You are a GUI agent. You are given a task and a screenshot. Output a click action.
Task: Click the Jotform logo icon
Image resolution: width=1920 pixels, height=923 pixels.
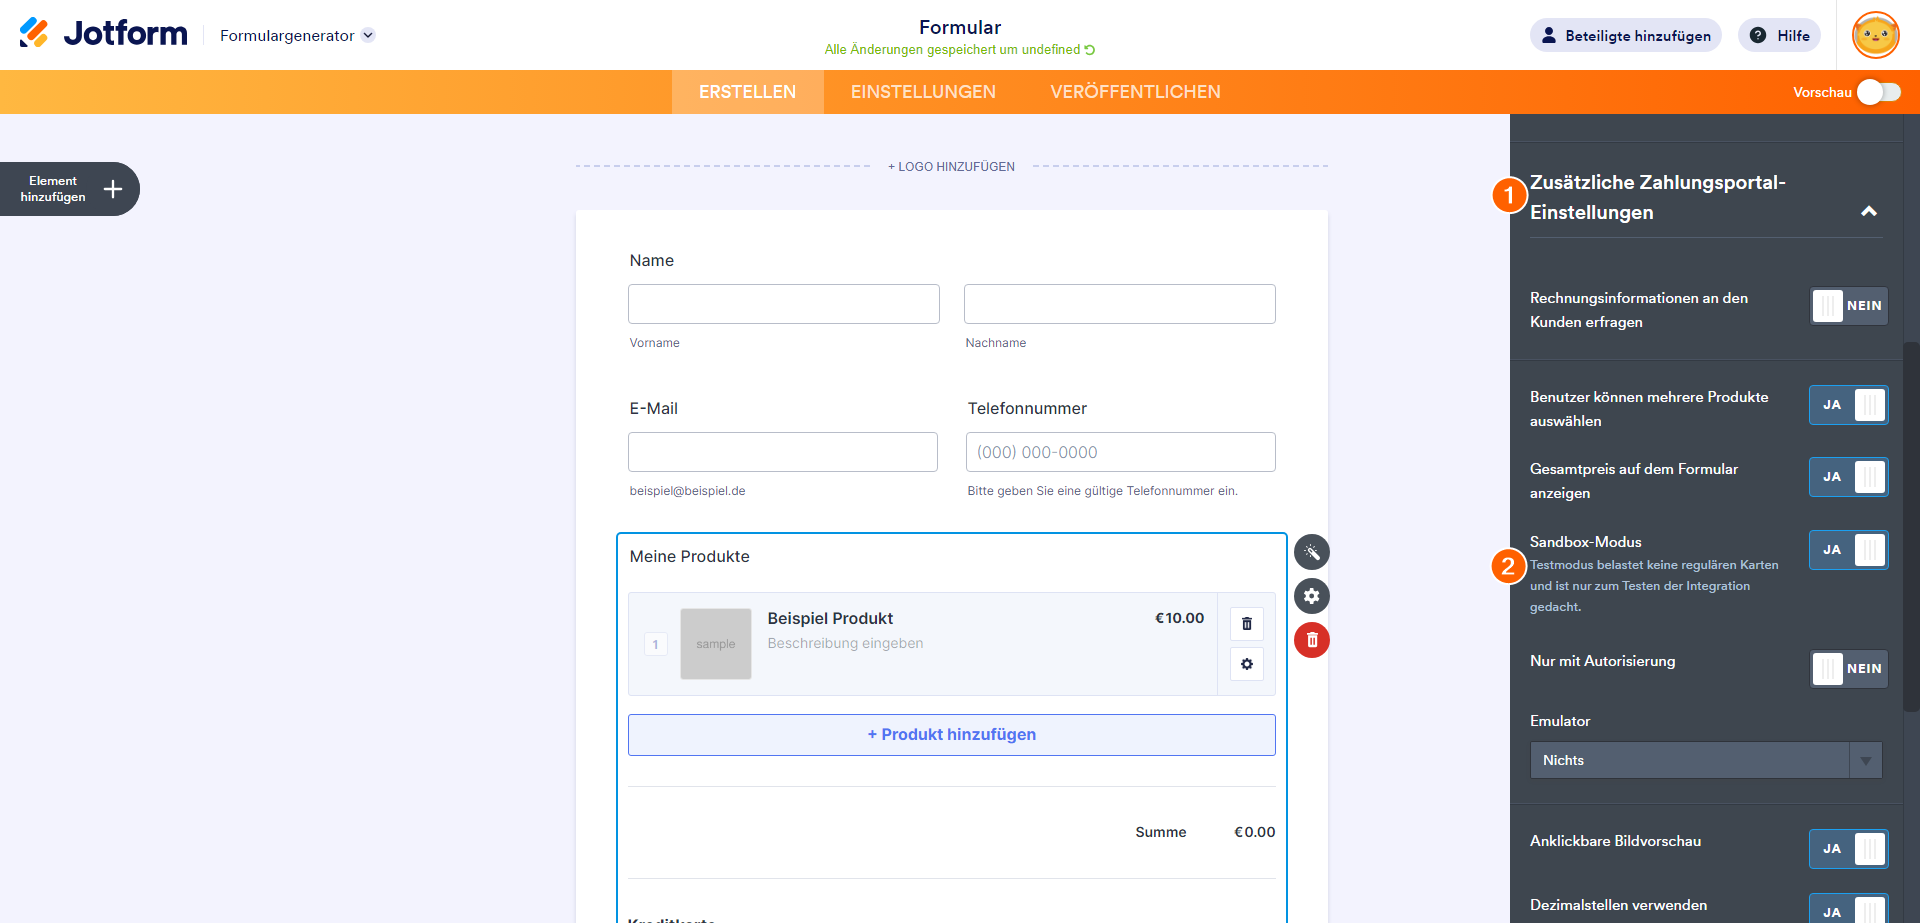coord(34,33)
